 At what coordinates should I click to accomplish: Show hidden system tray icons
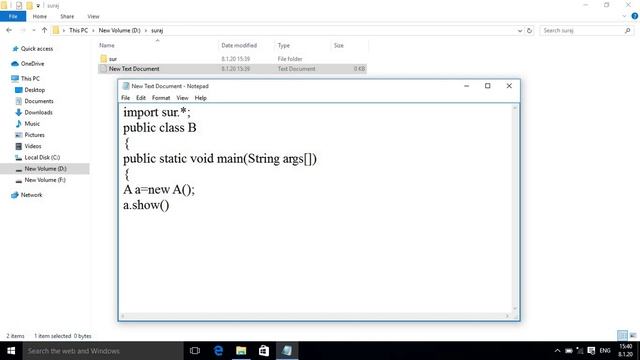(557, 351)
